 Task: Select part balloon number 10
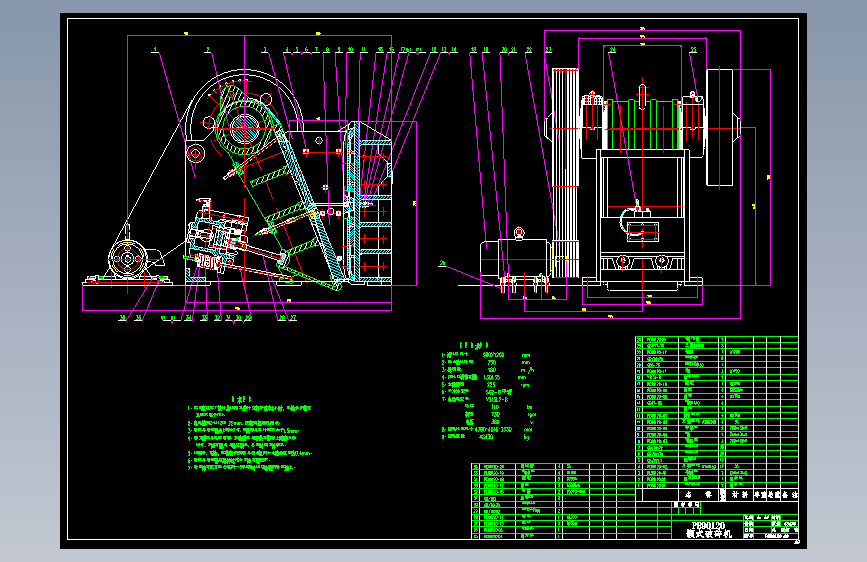click(350, 50)
